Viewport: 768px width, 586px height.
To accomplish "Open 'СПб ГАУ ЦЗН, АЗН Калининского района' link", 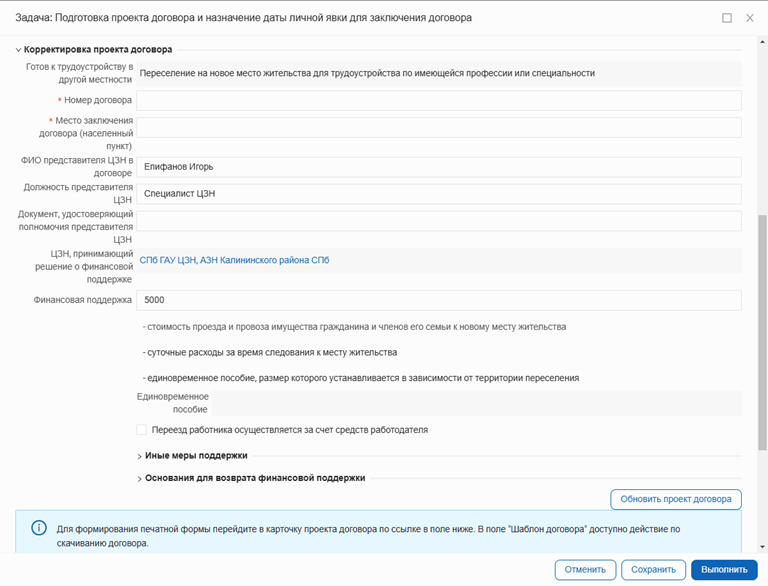I will [234, 260].
